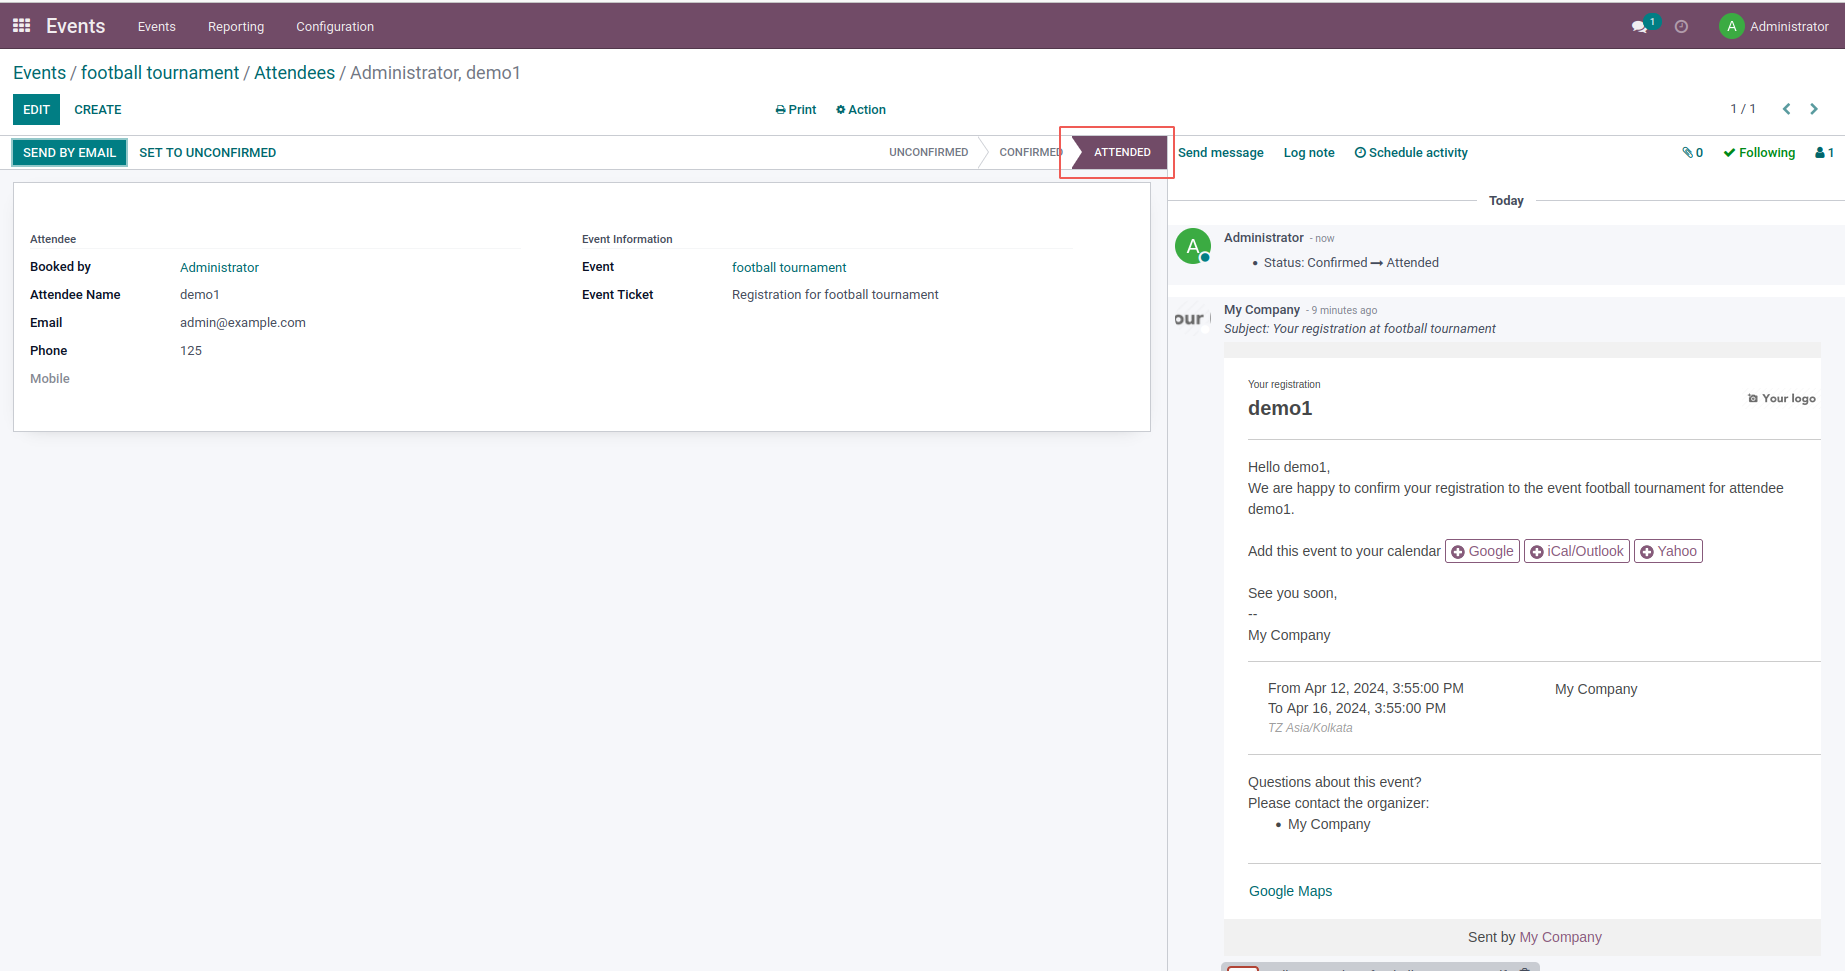Click the Create button
The height and width of the screenshot is (971, 1845).
pos(98,110)
